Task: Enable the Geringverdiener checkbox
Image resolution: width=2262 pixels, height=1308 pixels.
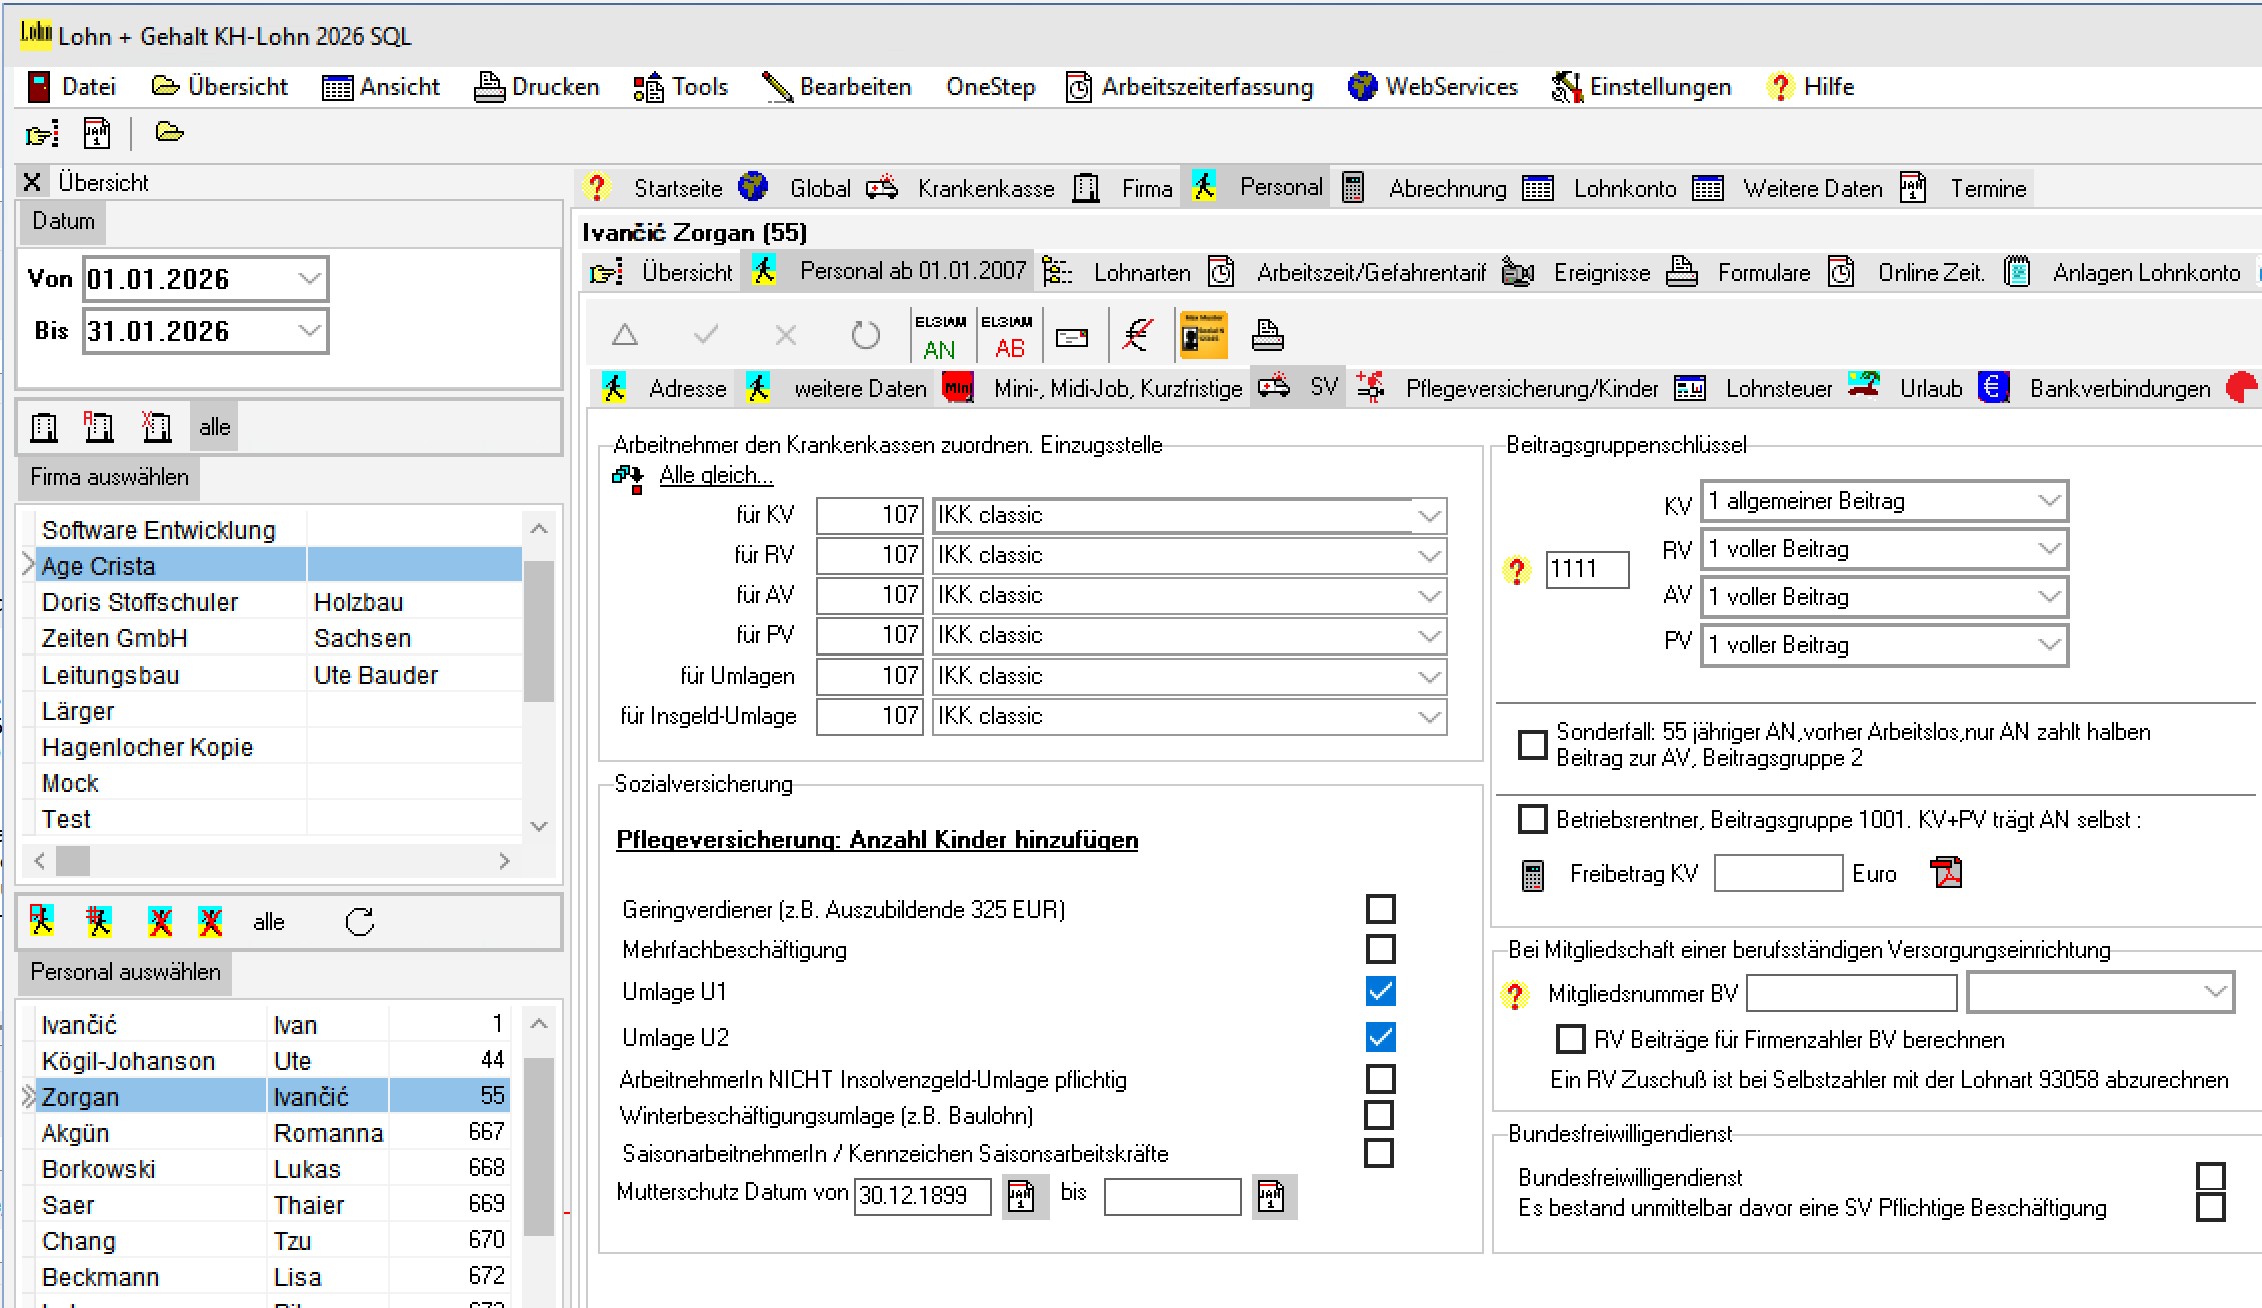Action: [x=1380, y=909]
